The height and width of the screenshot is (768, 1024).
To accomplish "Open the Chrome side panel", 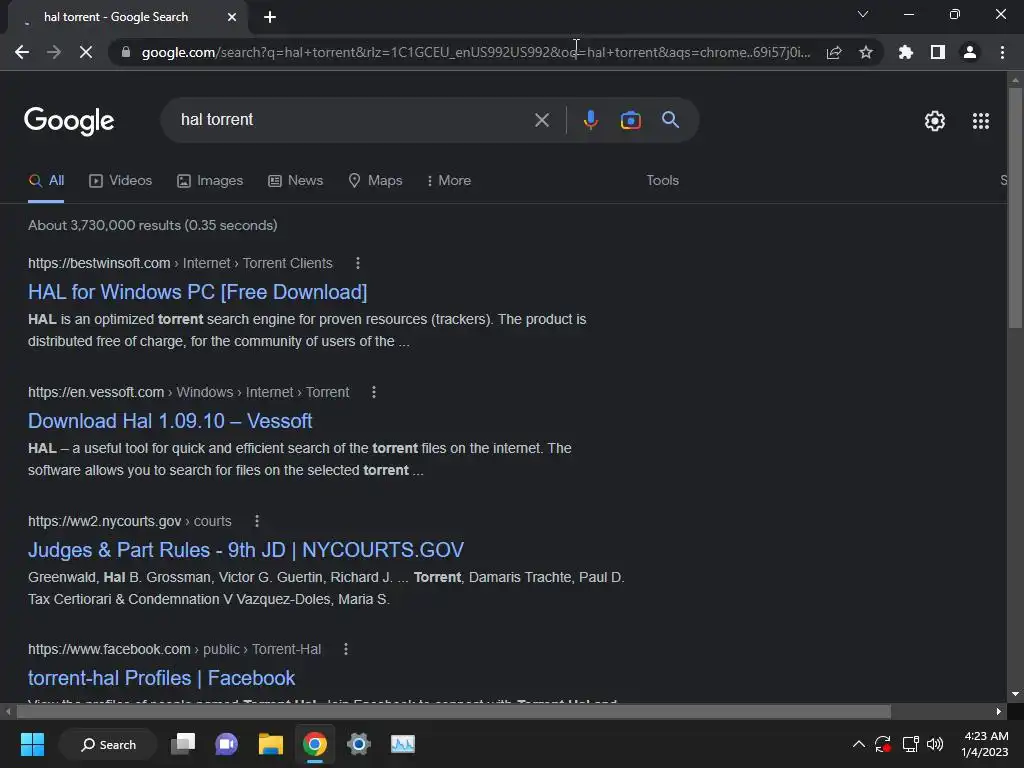I will tap(938, 52).
